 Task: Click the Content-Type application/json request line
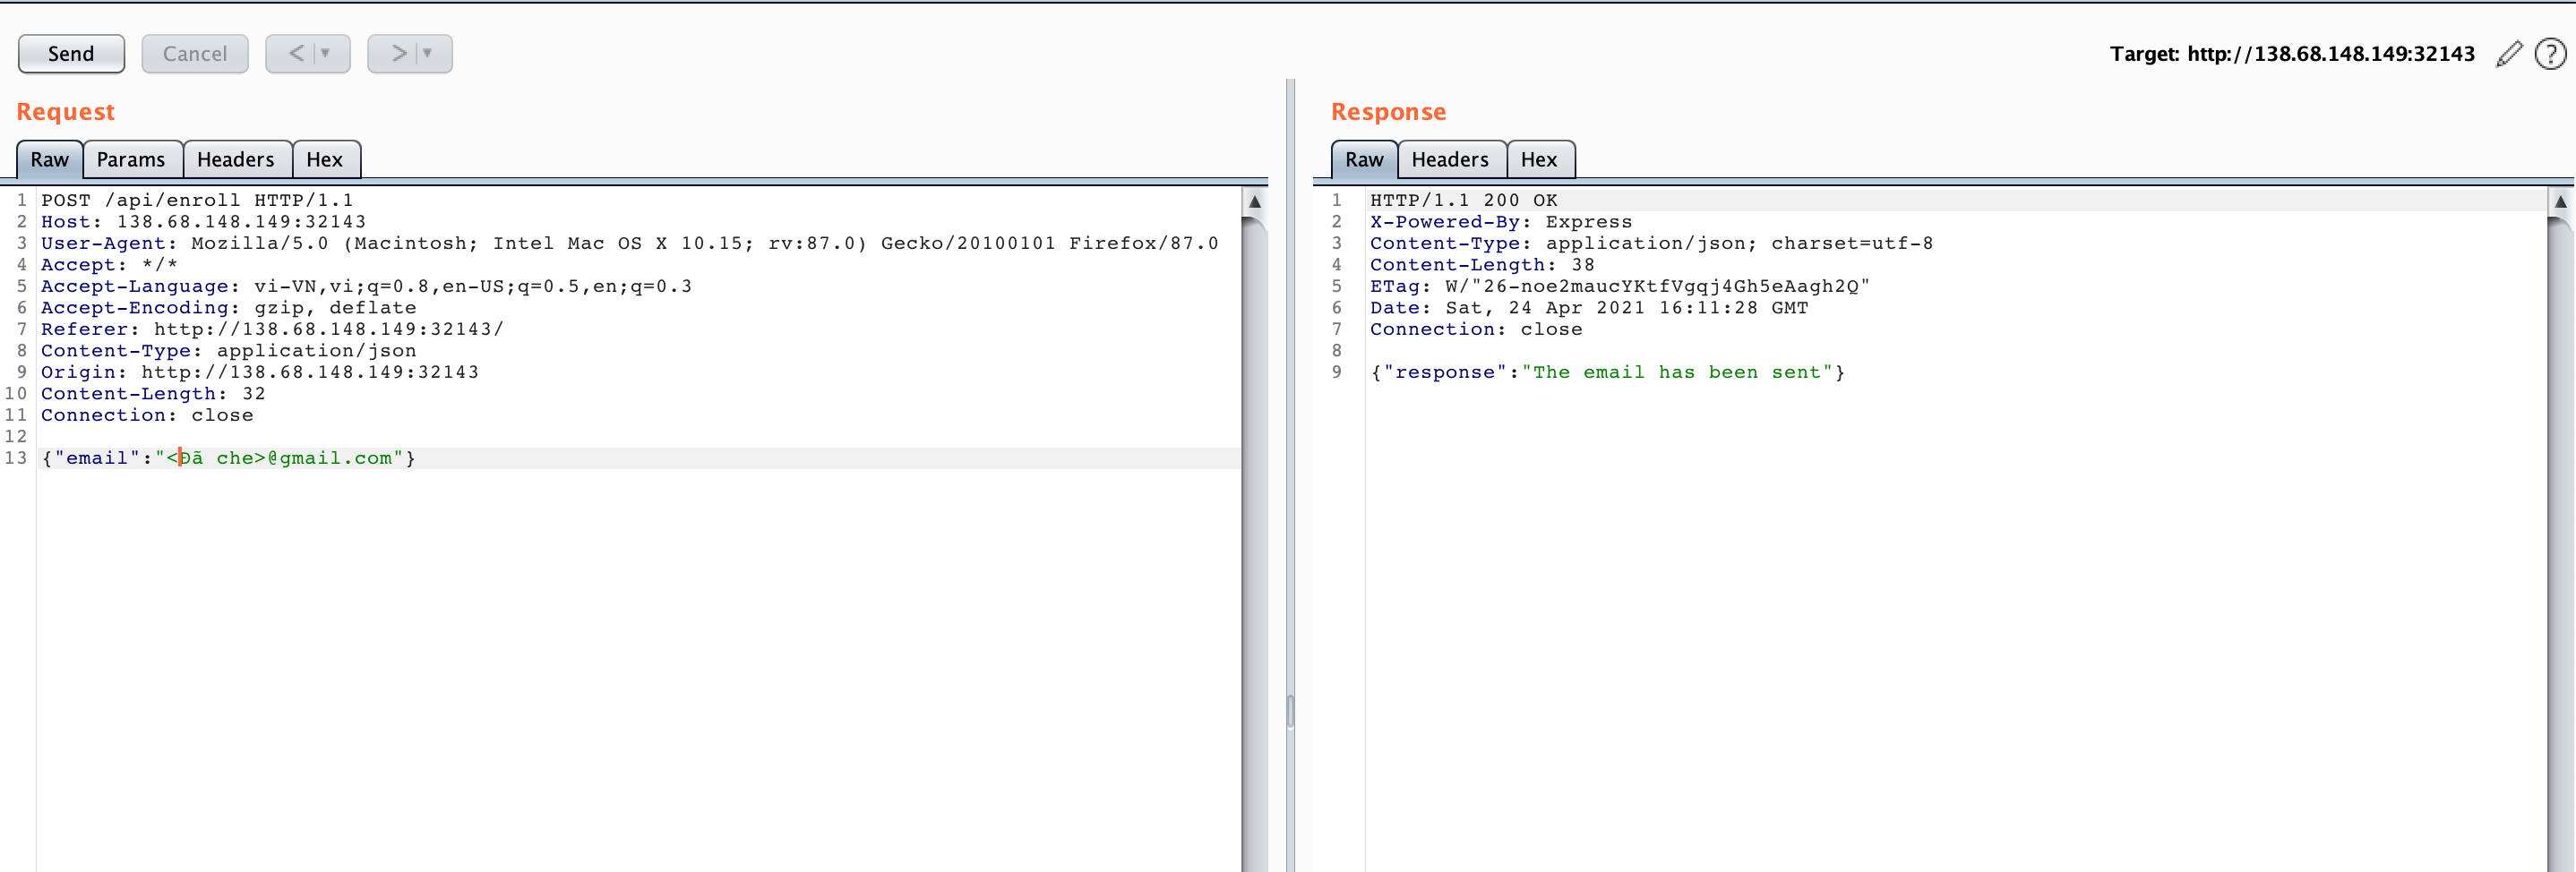click(228, 351)
